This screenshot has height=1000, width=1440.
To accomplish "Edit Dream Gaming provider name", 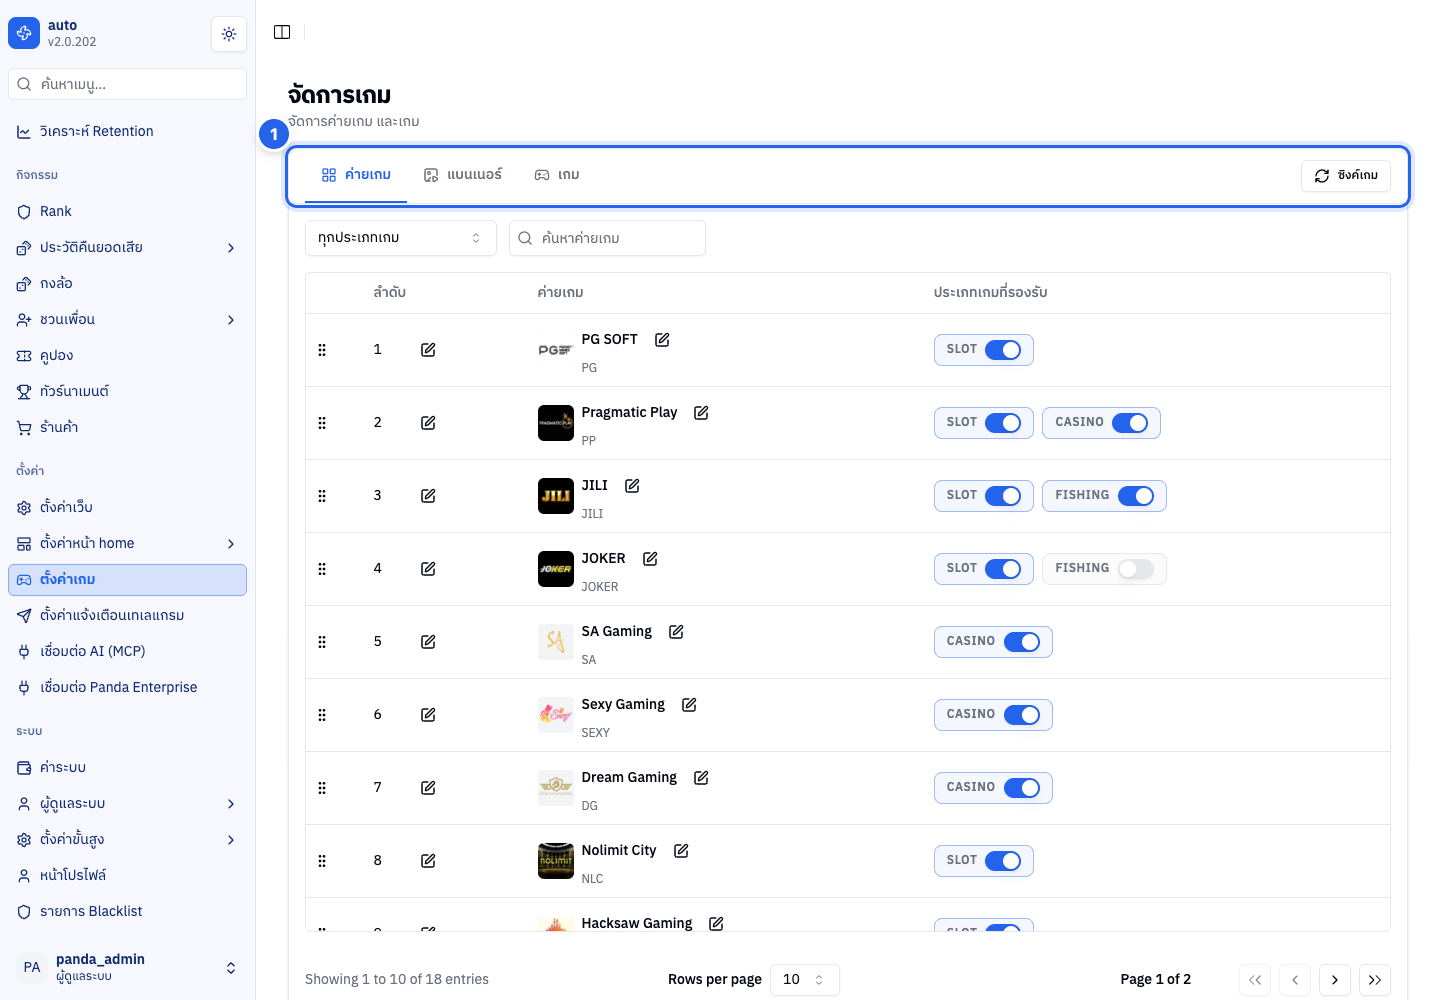I will tap(701, 778).
